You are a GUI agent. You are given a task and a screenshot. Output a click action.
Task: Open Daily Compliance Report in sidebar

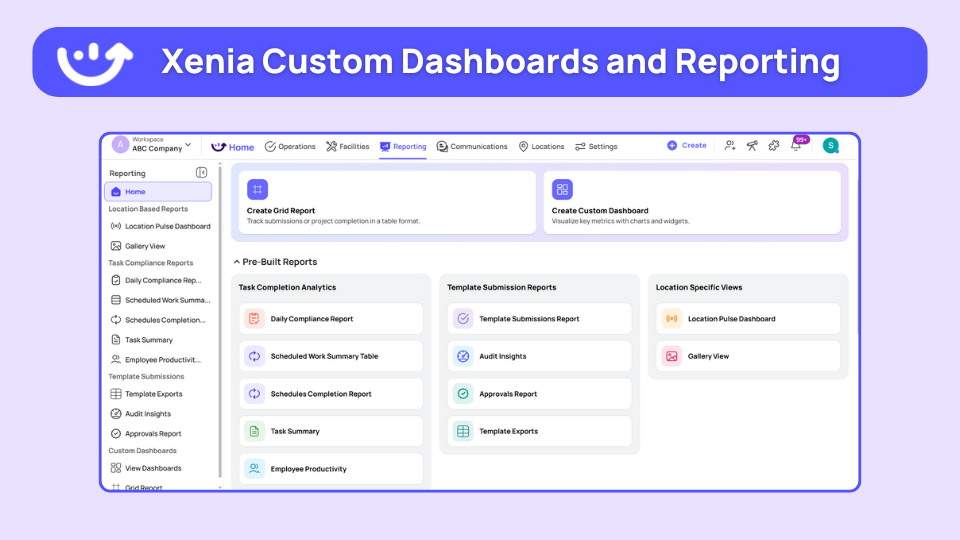tap(156, 280)
